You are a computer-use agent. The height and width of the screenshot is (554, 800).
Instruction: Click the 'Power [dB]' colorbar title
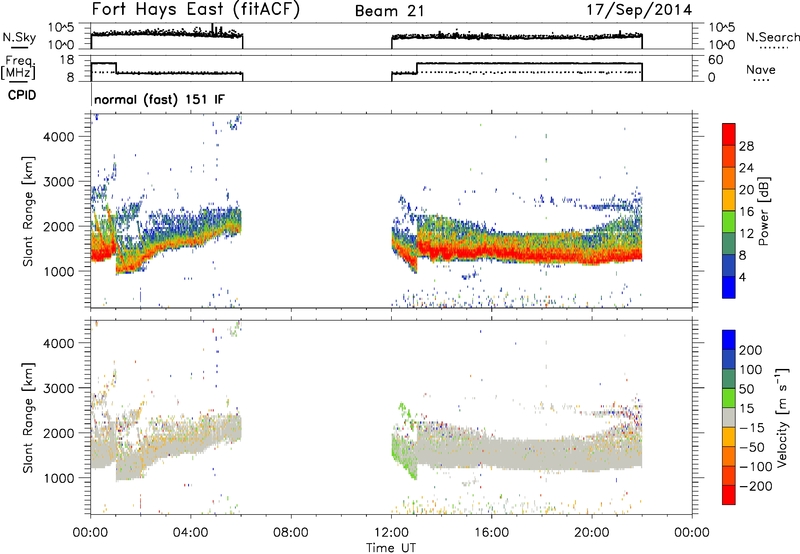click(763, 211)
